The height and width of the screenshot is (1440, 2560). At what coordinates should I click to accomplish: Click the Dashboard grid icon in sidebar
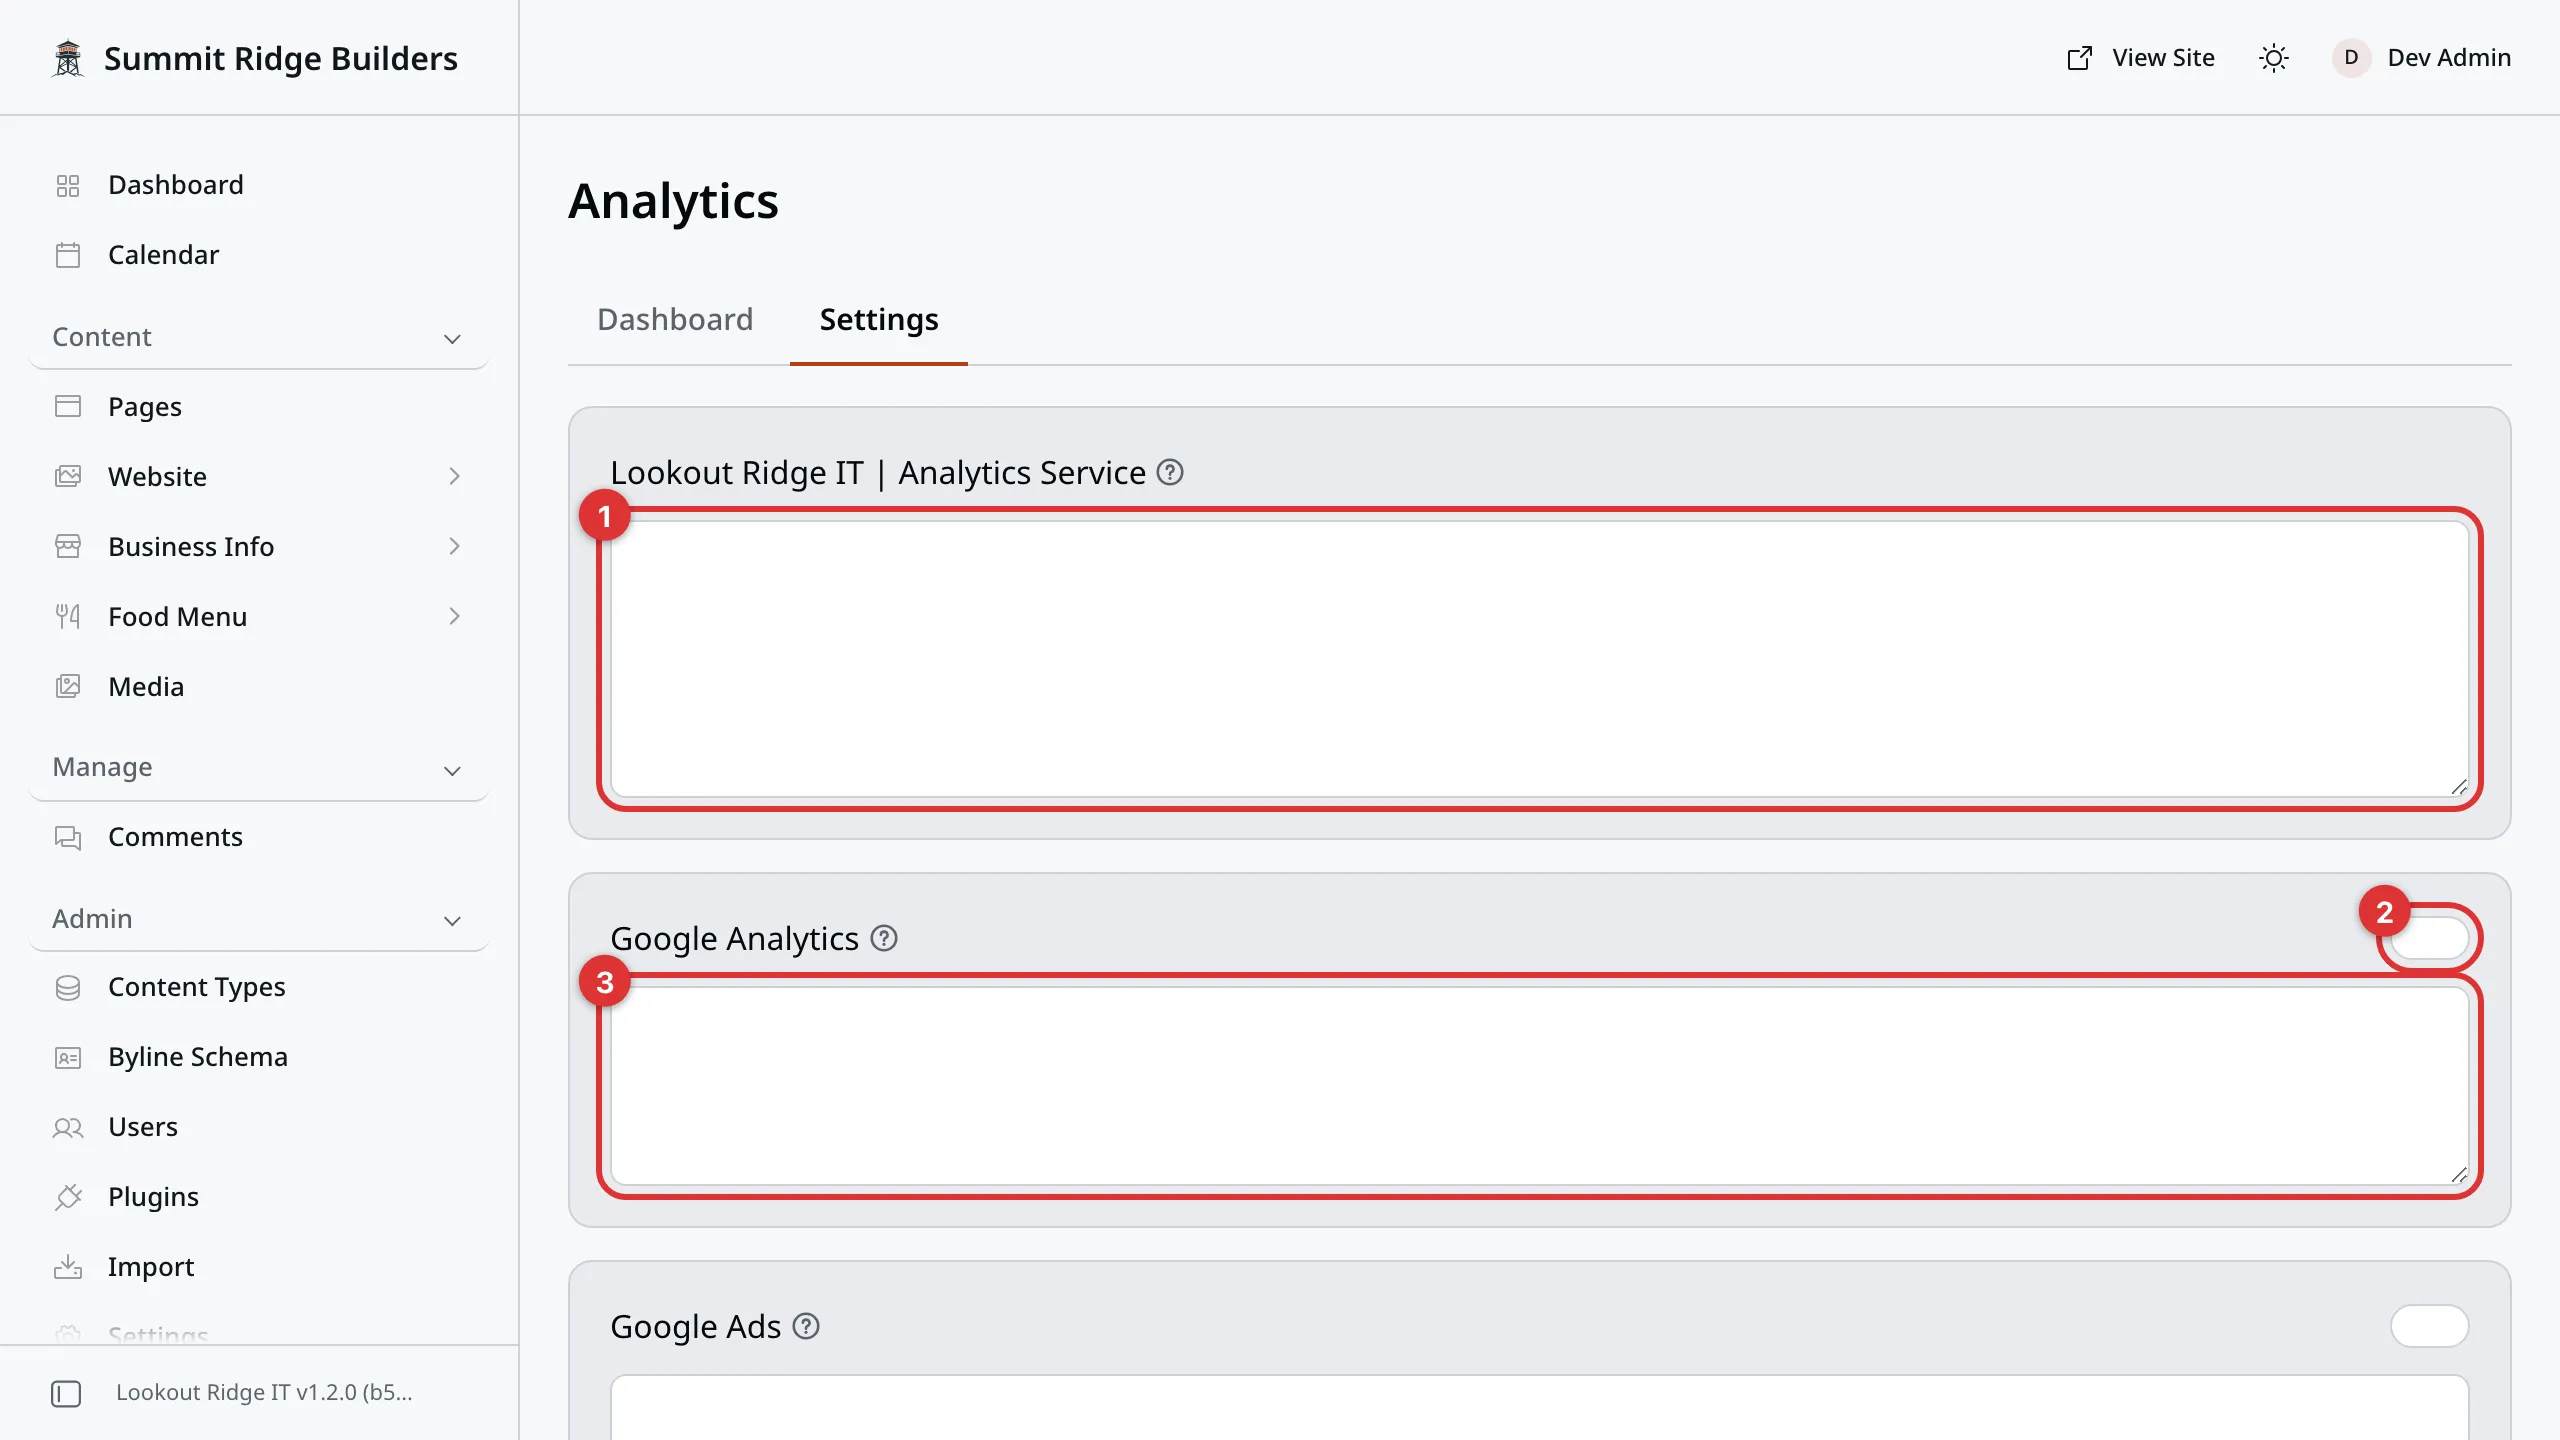pyautogui.click(x=68, y=186)
